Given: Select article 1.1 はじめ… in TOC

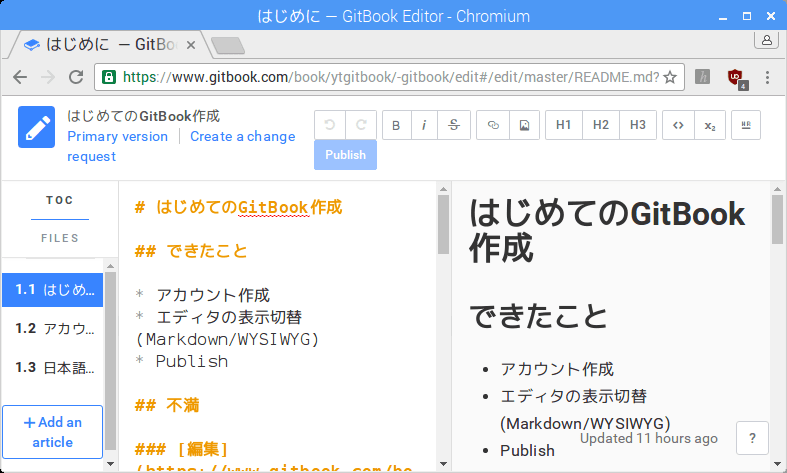Looking at the screenshot, I should [53, 290].
